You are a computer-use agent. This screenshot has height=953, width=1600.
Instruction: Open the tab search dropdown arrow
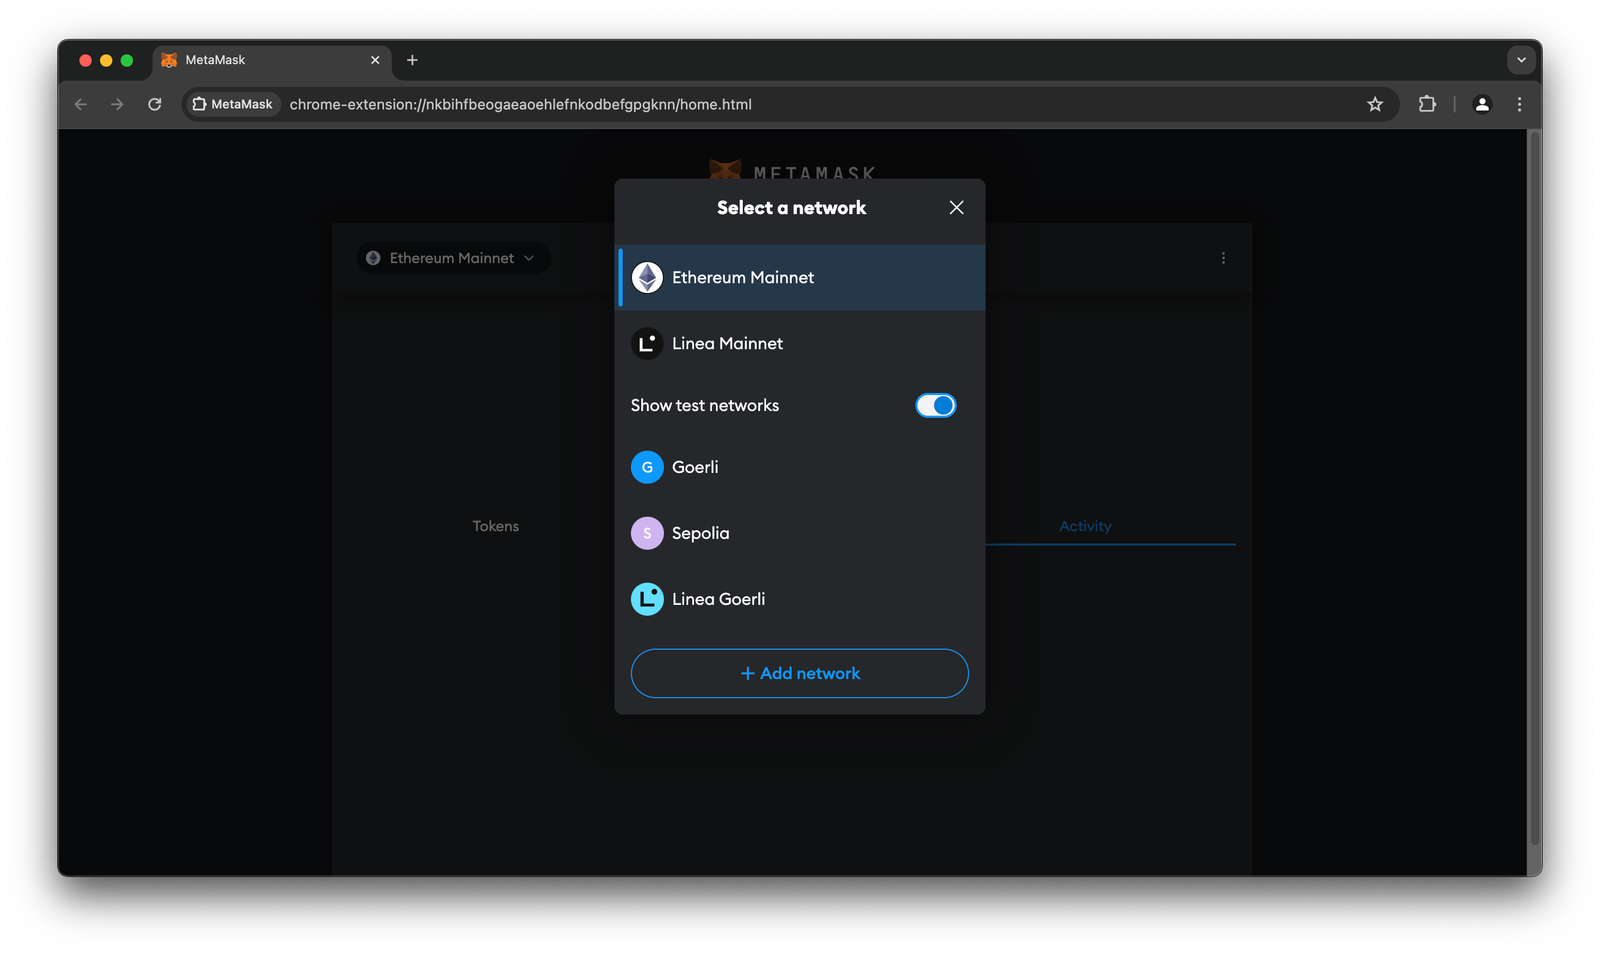click(1521, 60)
